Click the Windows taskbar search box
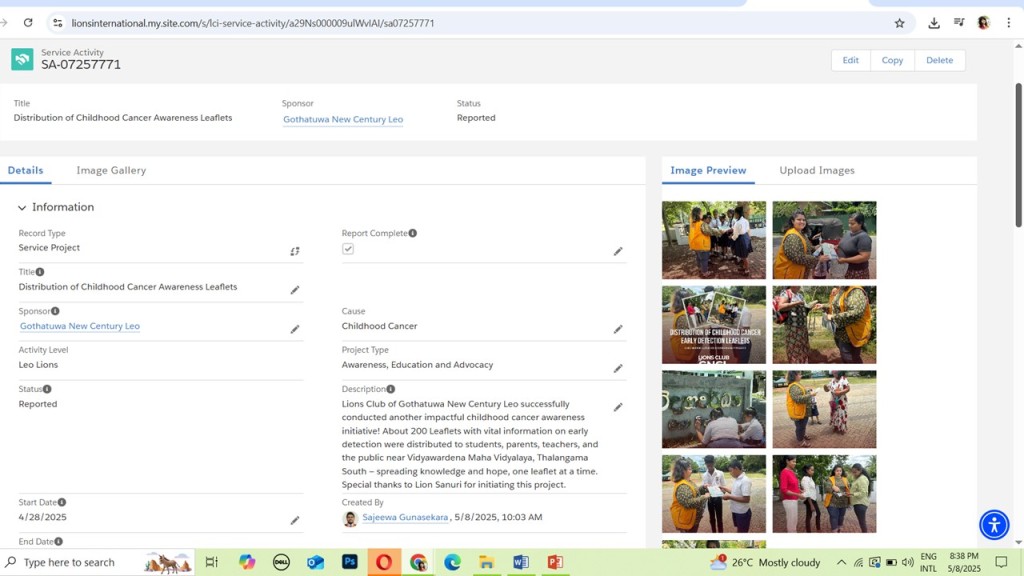The width and height of the screenshot is (1024, 576). pyautogui.click(x=98, y=562)
